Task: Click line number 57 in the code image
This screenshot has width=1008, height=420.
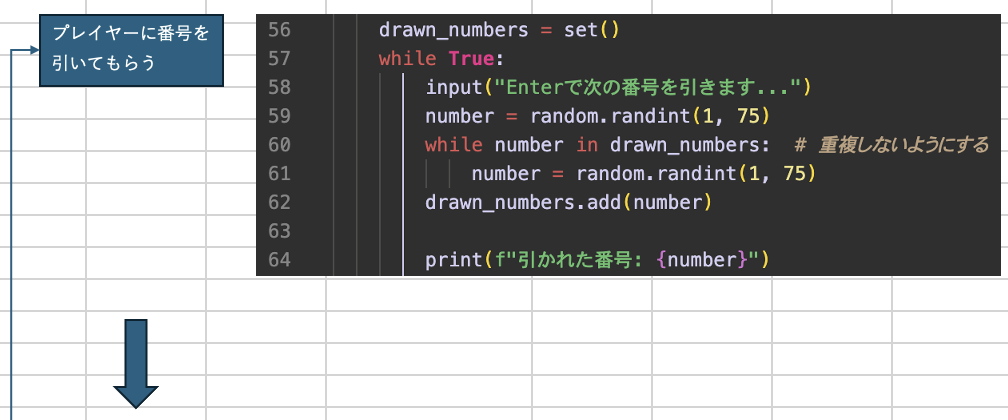Action: (x=279, y=59)
